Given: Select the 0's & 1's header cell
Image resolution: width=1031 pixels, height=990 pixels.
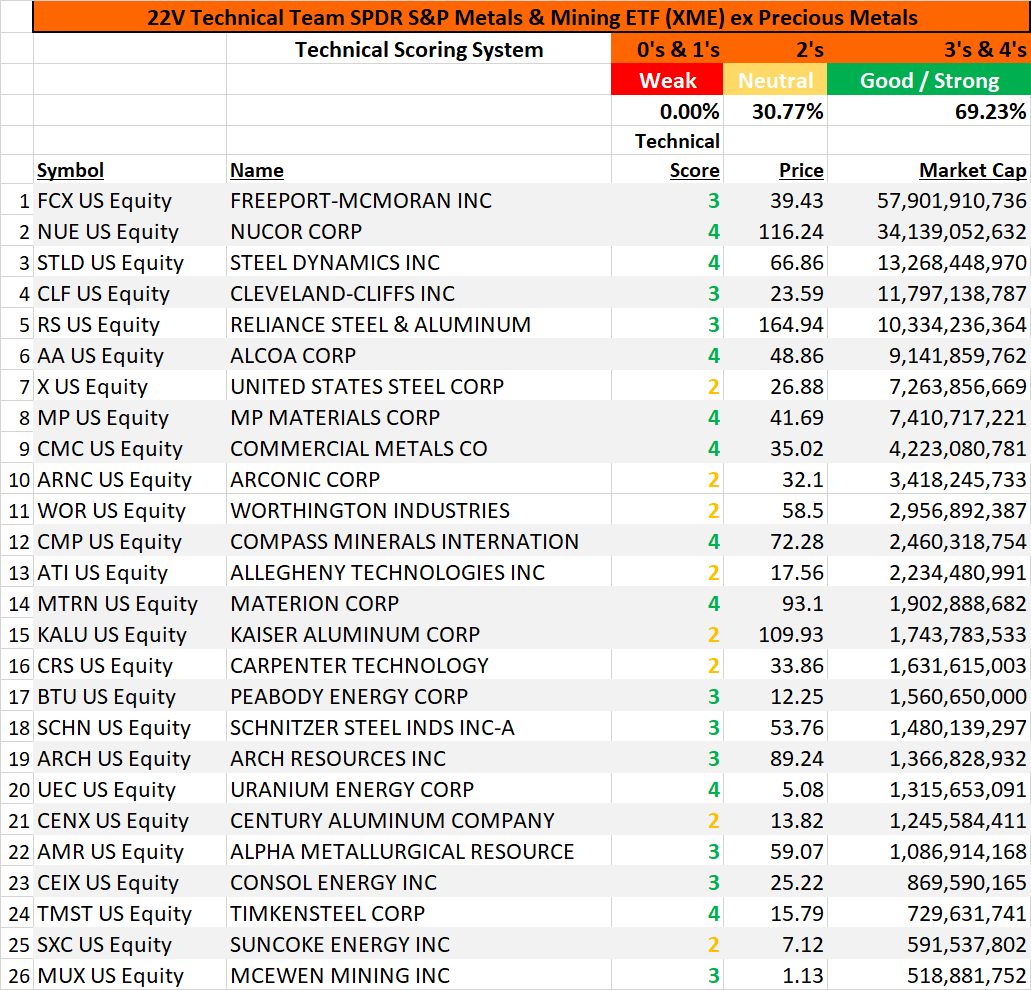Looking at the screenshot, I should click(667, 49).
